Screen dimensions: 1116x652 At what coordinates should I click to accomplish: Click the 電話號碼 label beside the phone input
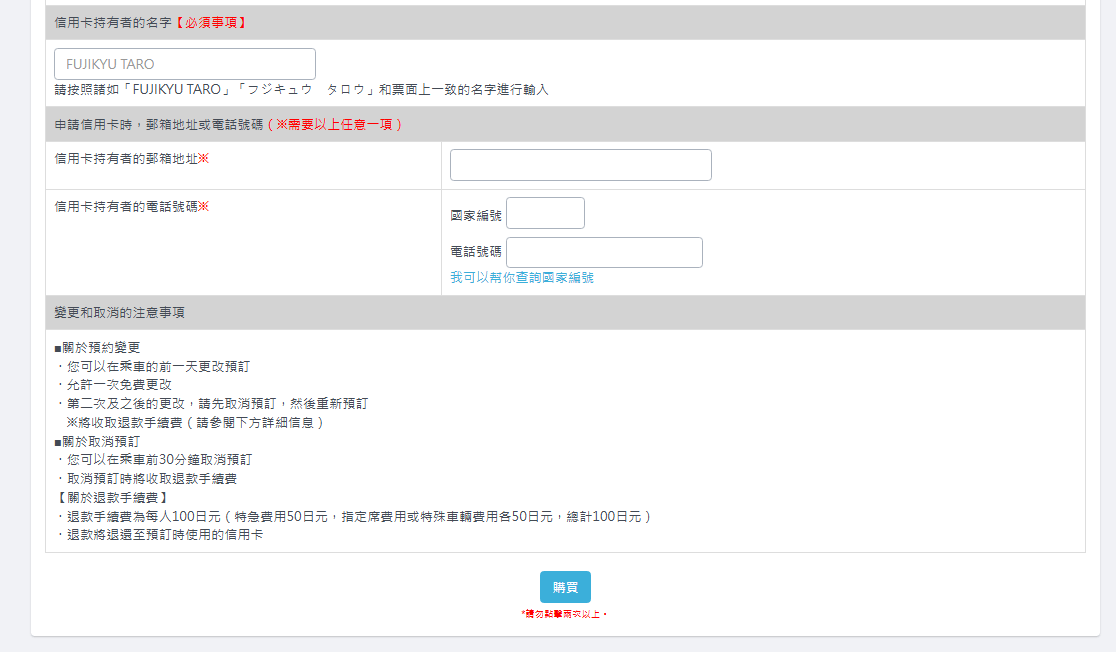tap(476, 252)
